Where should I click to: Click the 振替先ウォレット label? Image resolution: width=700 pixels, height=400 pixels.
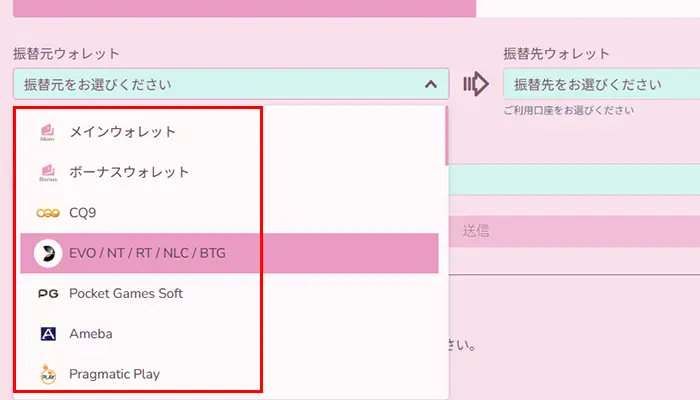tap(557, 54)
